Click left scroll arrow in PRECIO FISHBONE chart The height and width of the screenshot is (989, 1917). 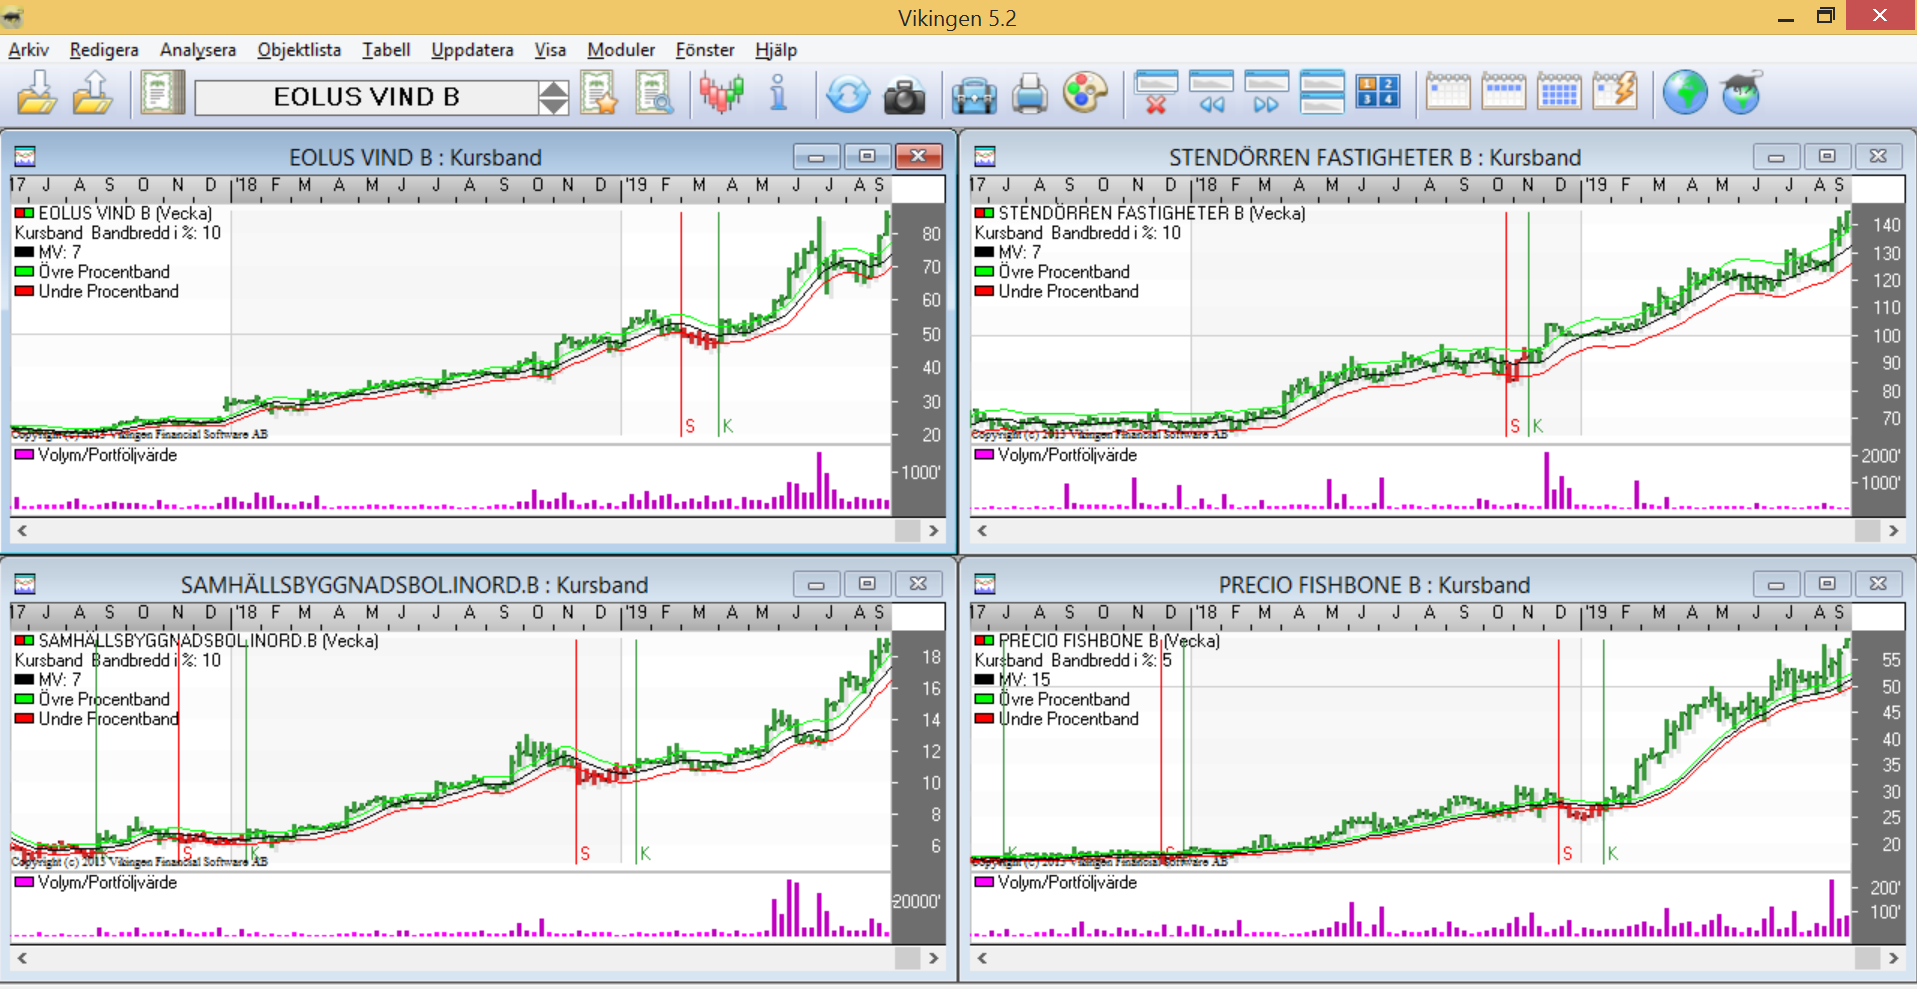click(982, 958)
